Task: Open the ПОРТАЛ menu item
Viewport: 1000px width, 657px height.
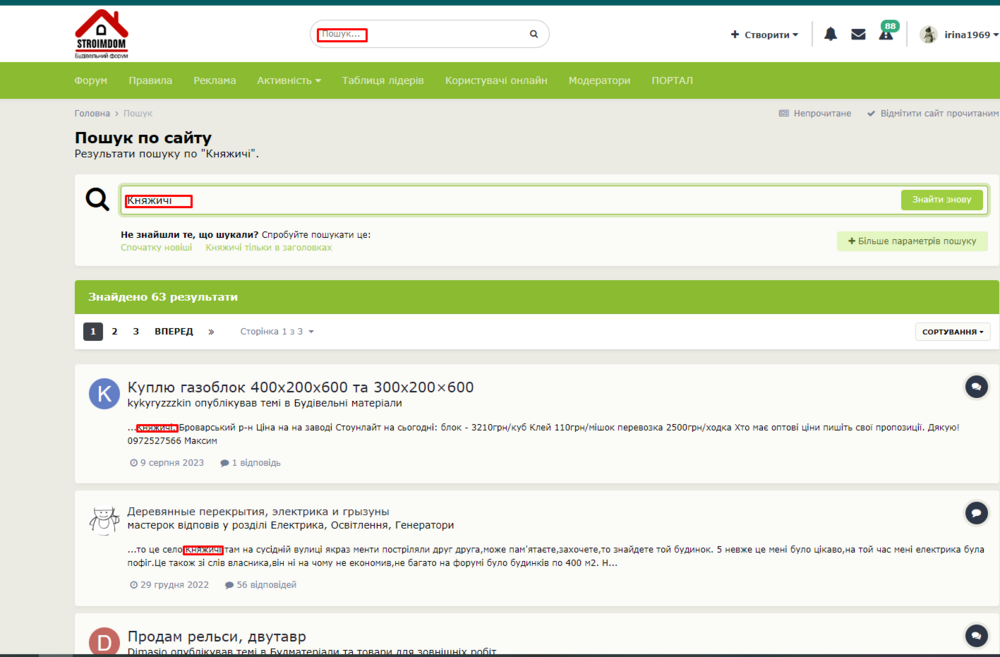Action: coord(672,80)
